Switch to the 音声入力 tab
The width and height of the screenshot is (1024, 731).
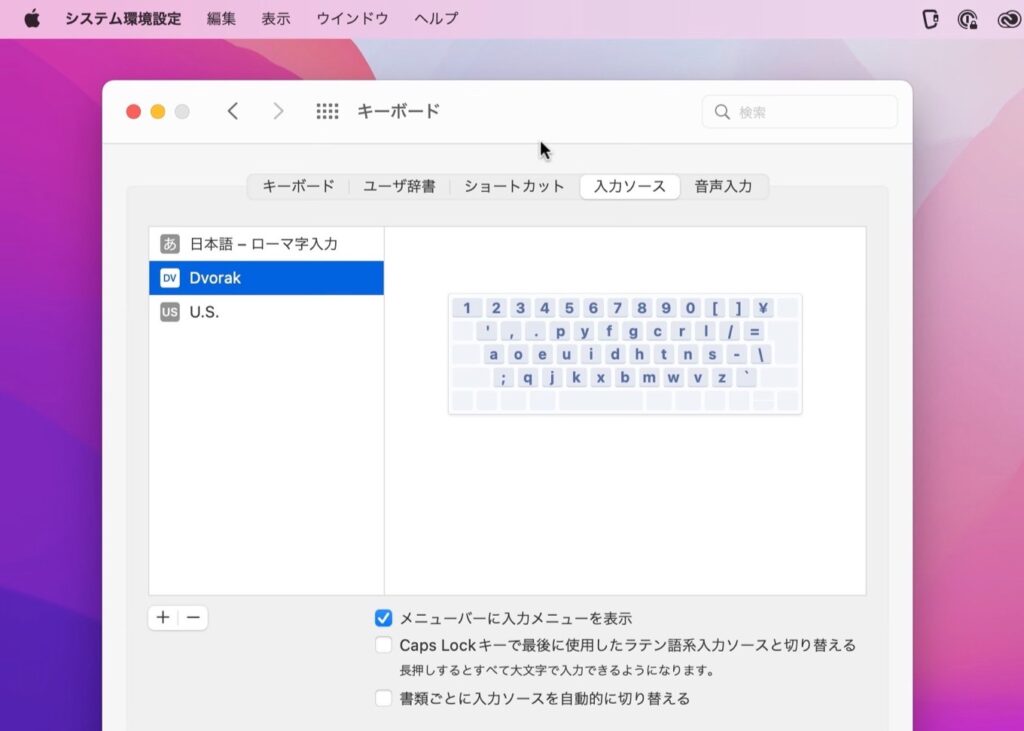723,186
